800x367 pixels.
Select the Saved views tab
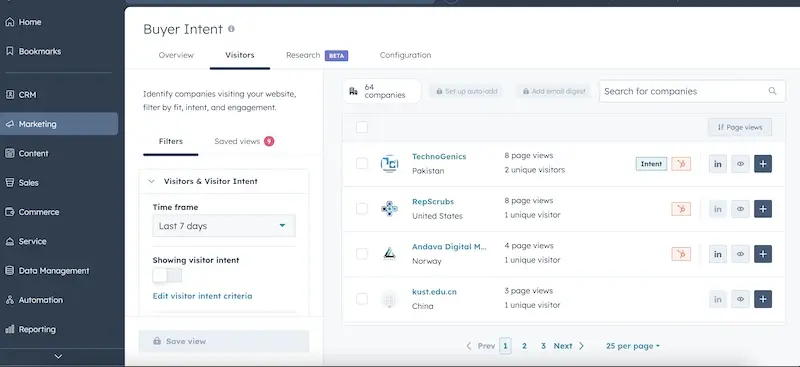coord(244,141)
